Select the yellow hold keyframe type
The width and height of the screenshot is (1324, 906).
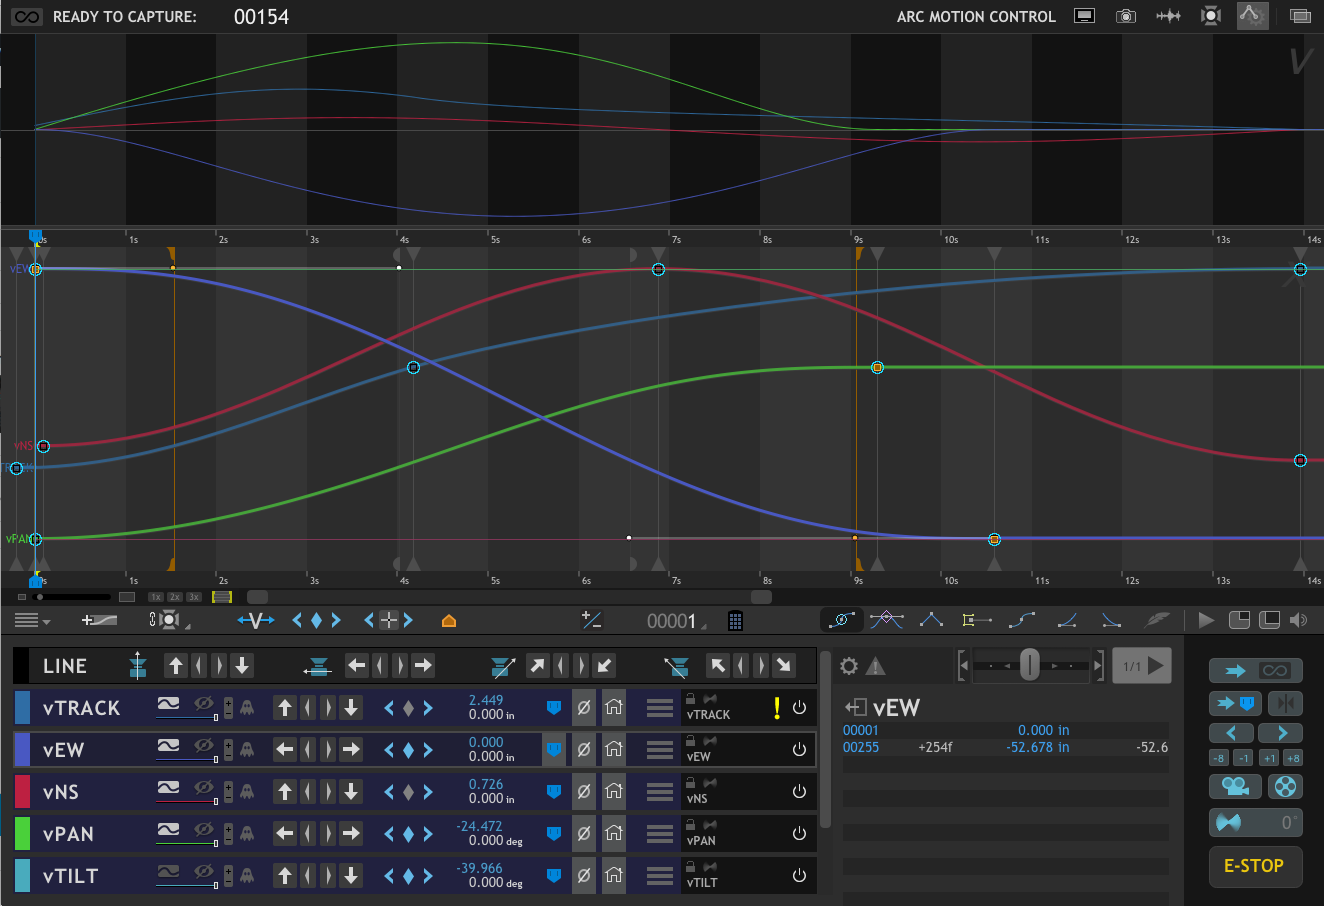[976, 621]
